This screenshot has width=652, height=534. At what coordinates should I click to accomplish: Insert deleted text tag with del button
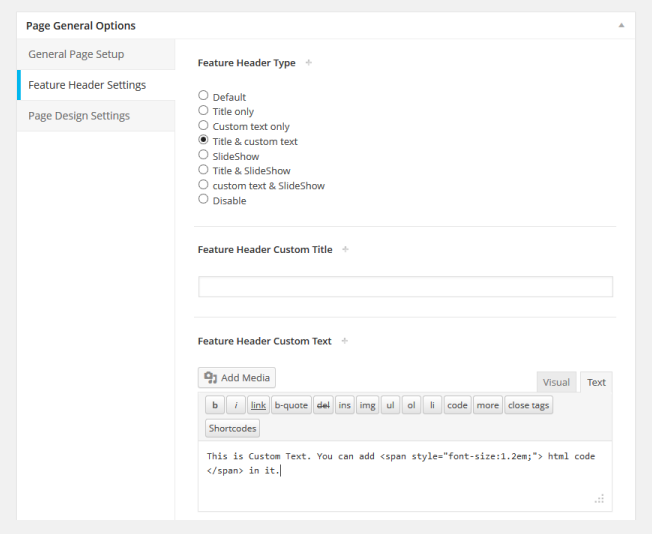323,405
